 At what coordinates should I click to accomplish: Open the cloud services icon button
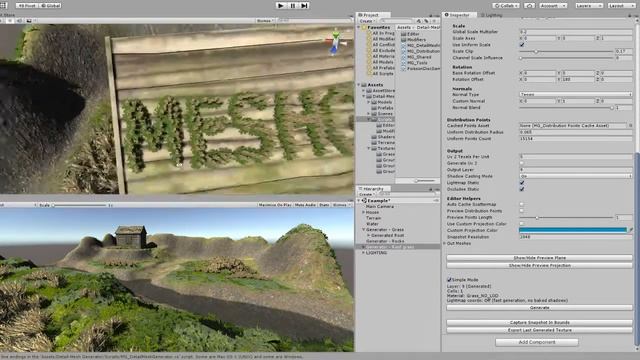[529, 6]
